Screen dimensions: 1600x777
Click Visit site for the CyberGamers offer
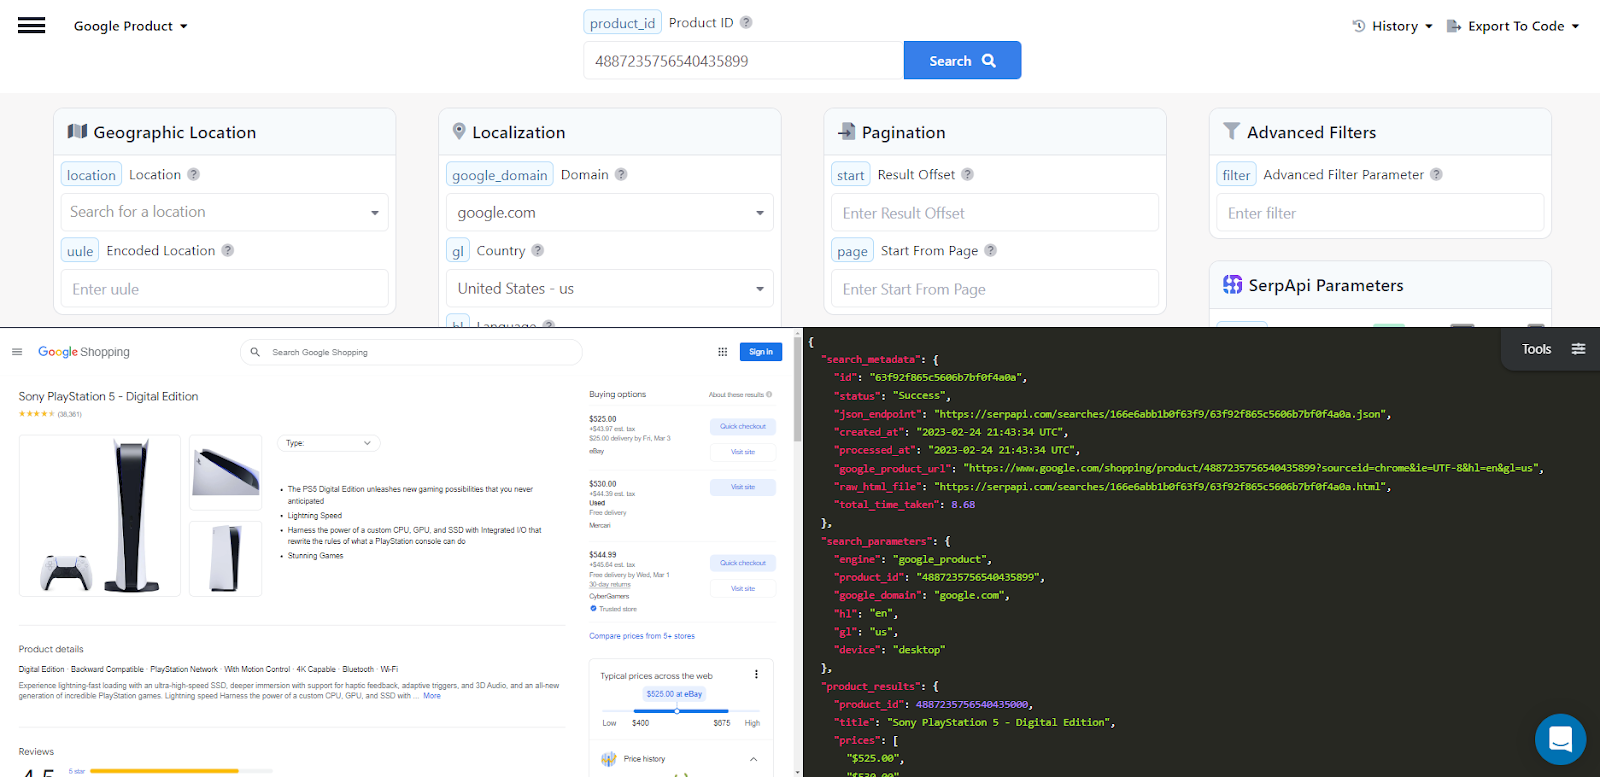pyautogui.click(x=743, y=589)
